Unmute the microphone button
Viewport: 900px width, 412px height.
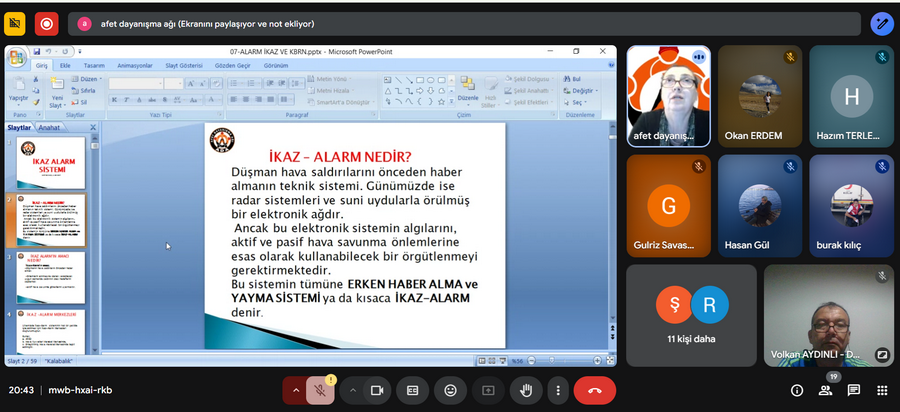pos(320,391)
